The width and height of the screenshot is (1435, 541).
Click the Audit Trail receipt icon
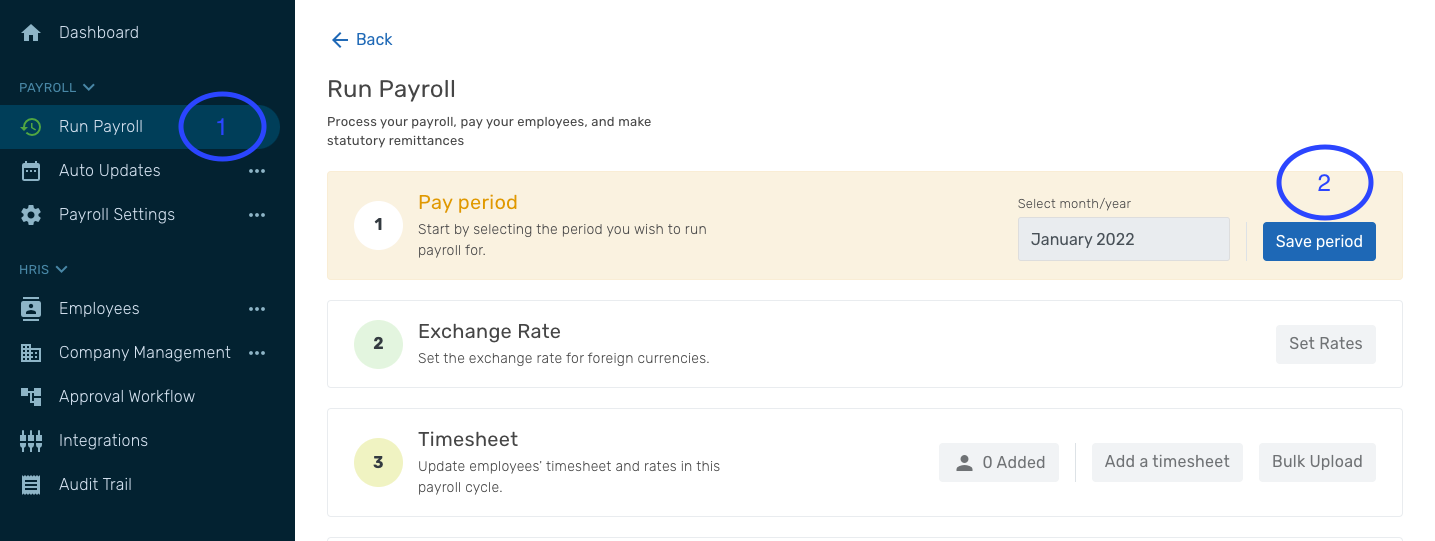pyautogui.click(x=31, y=485)
